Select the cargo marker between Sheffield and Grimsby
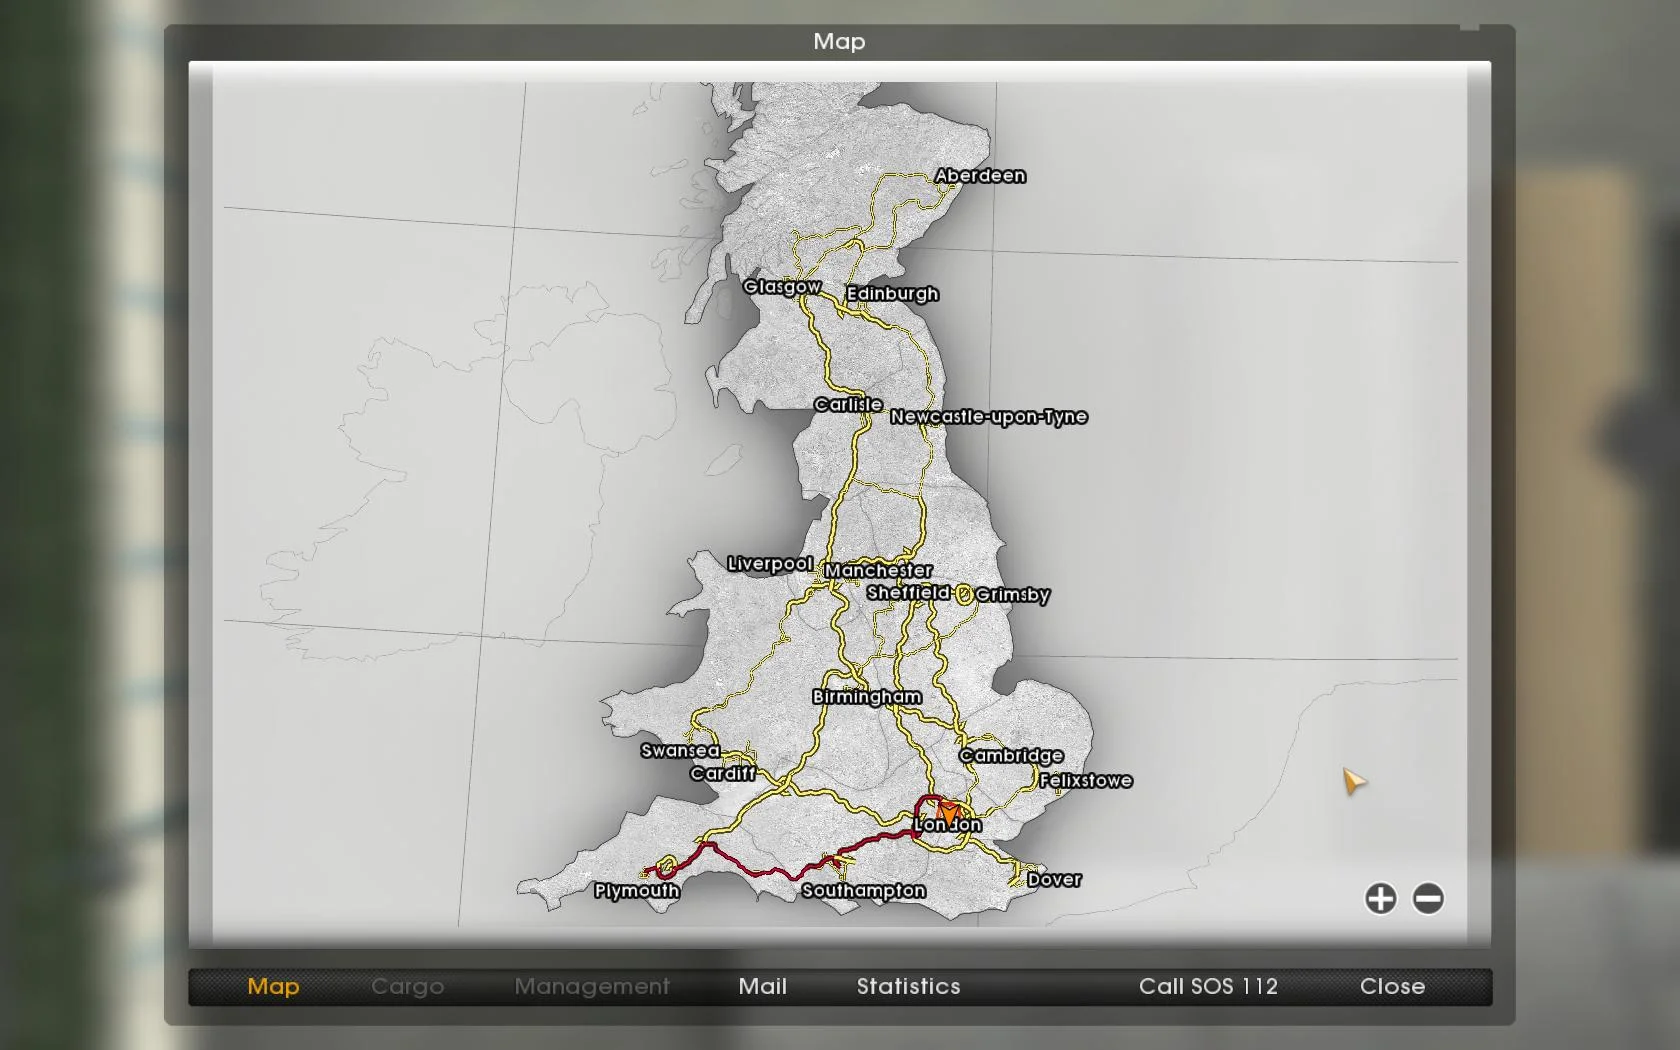The width and height of the screenshot is (1680, 1050). 962,594
